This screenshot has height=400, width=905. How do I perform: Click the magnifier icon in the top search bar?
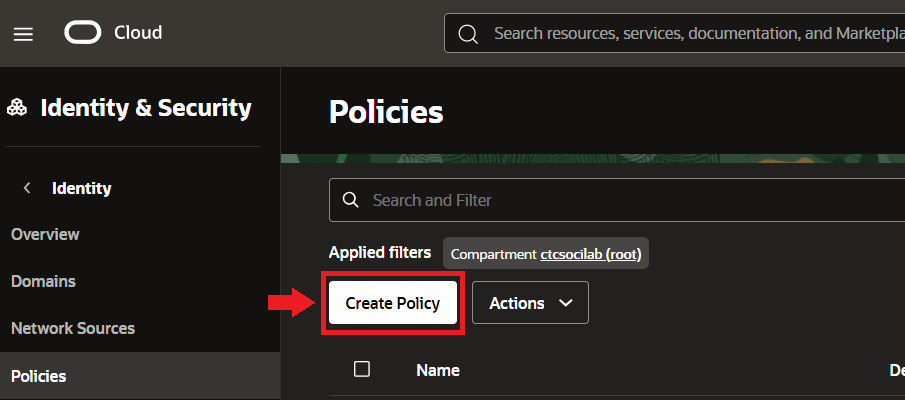[468, 33]
